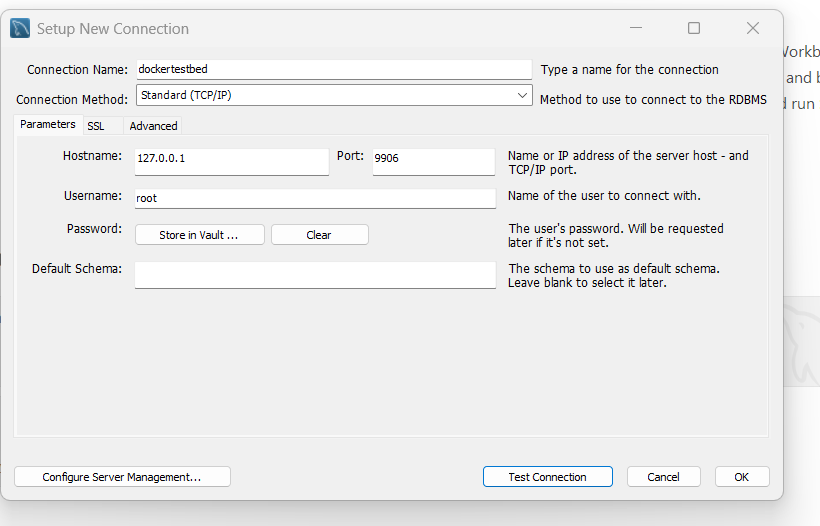Viewport: 820px width, 526px height.
Task: Switch to the Parameters tab
Action: coord(48,124)
